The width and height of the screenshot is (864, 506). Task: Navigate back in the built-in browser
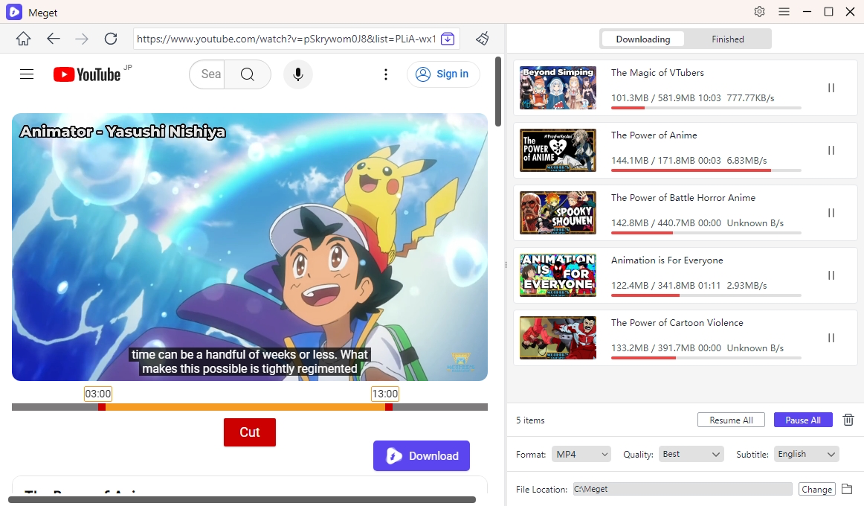[x=53, y=39]
